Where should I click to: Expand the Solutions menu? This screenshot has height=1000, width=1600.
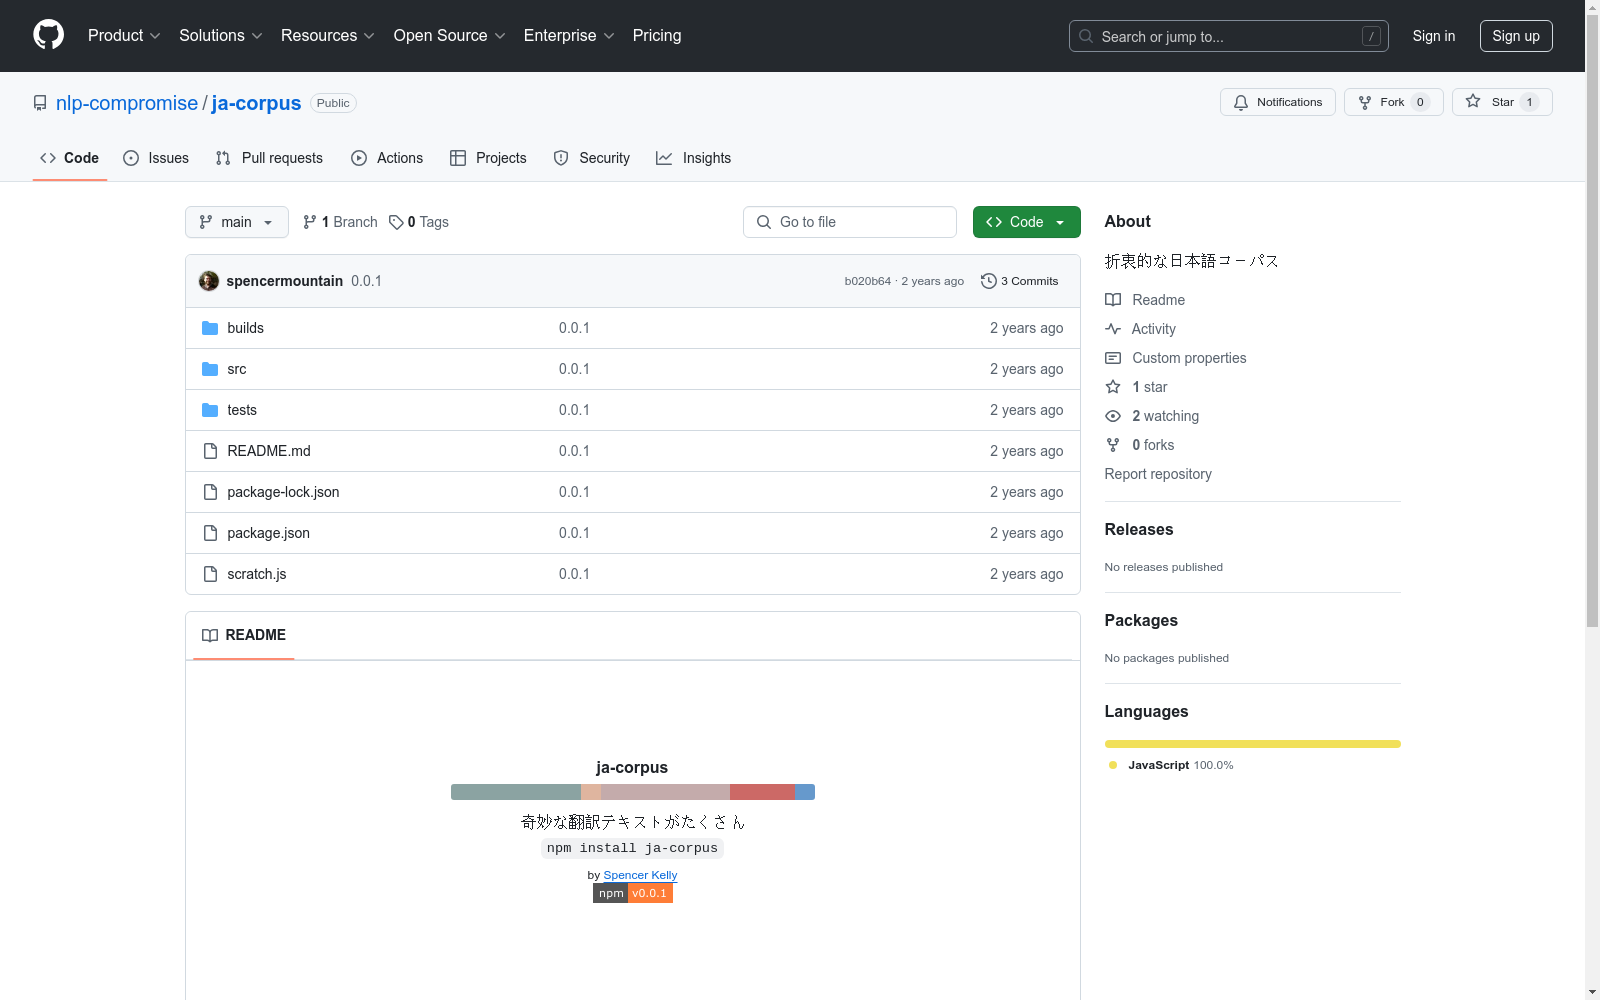tap(221, 35)
